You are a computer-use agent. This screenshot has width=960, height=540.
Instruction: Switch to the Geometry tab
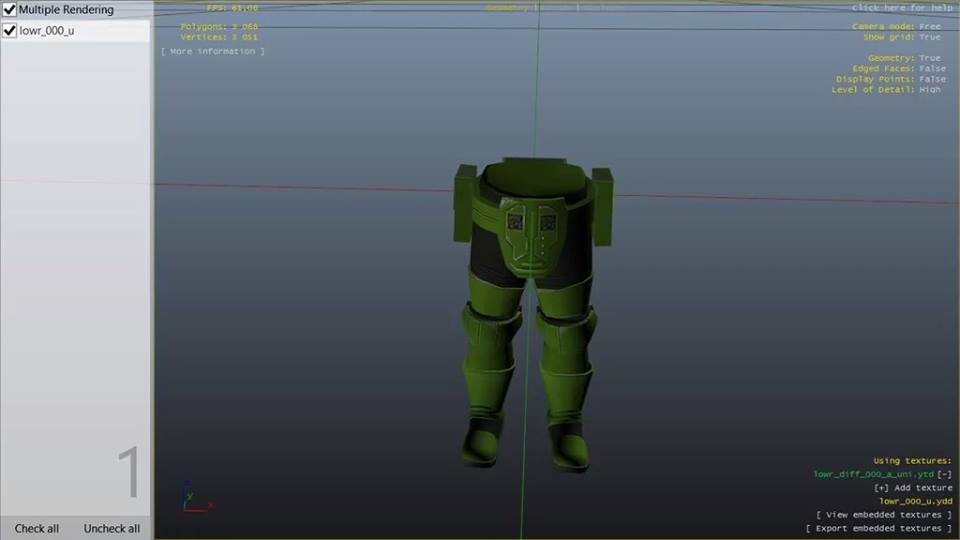[507, 8]
